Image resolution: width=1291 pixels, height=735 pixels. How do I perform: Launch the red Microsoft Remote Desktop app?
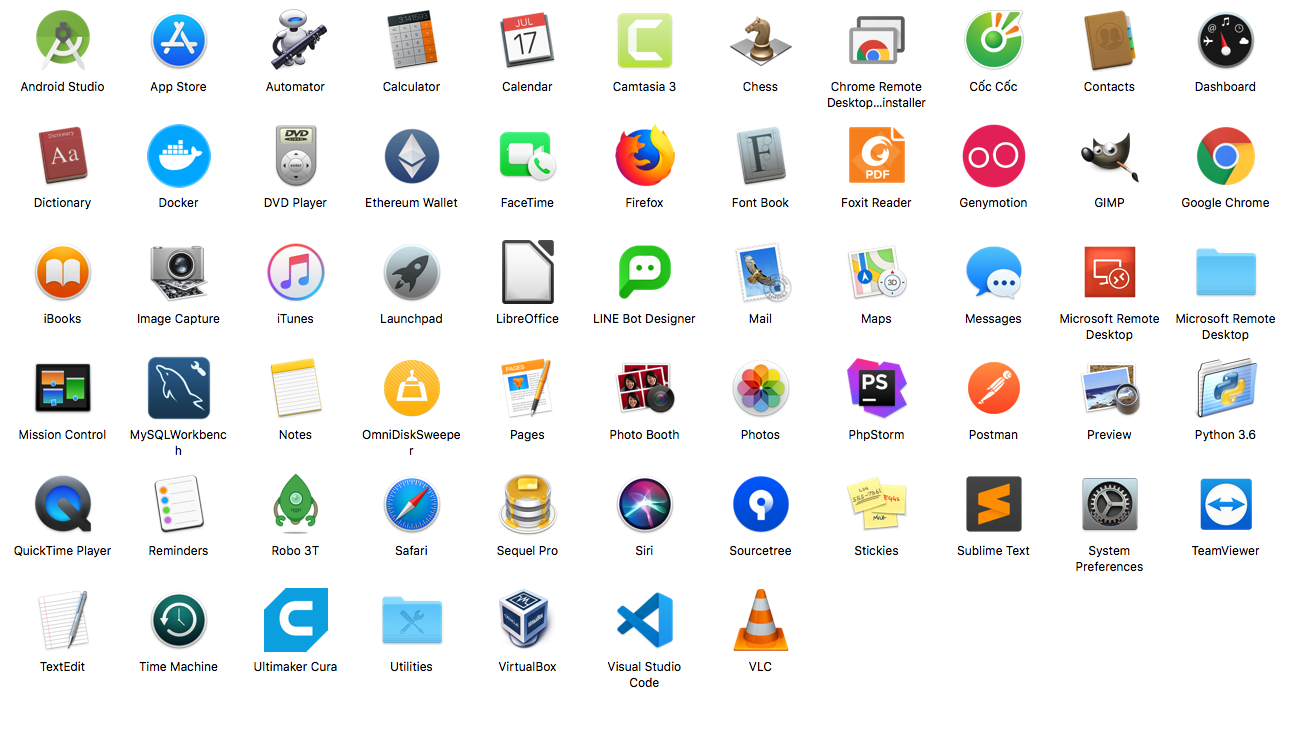1109,272
